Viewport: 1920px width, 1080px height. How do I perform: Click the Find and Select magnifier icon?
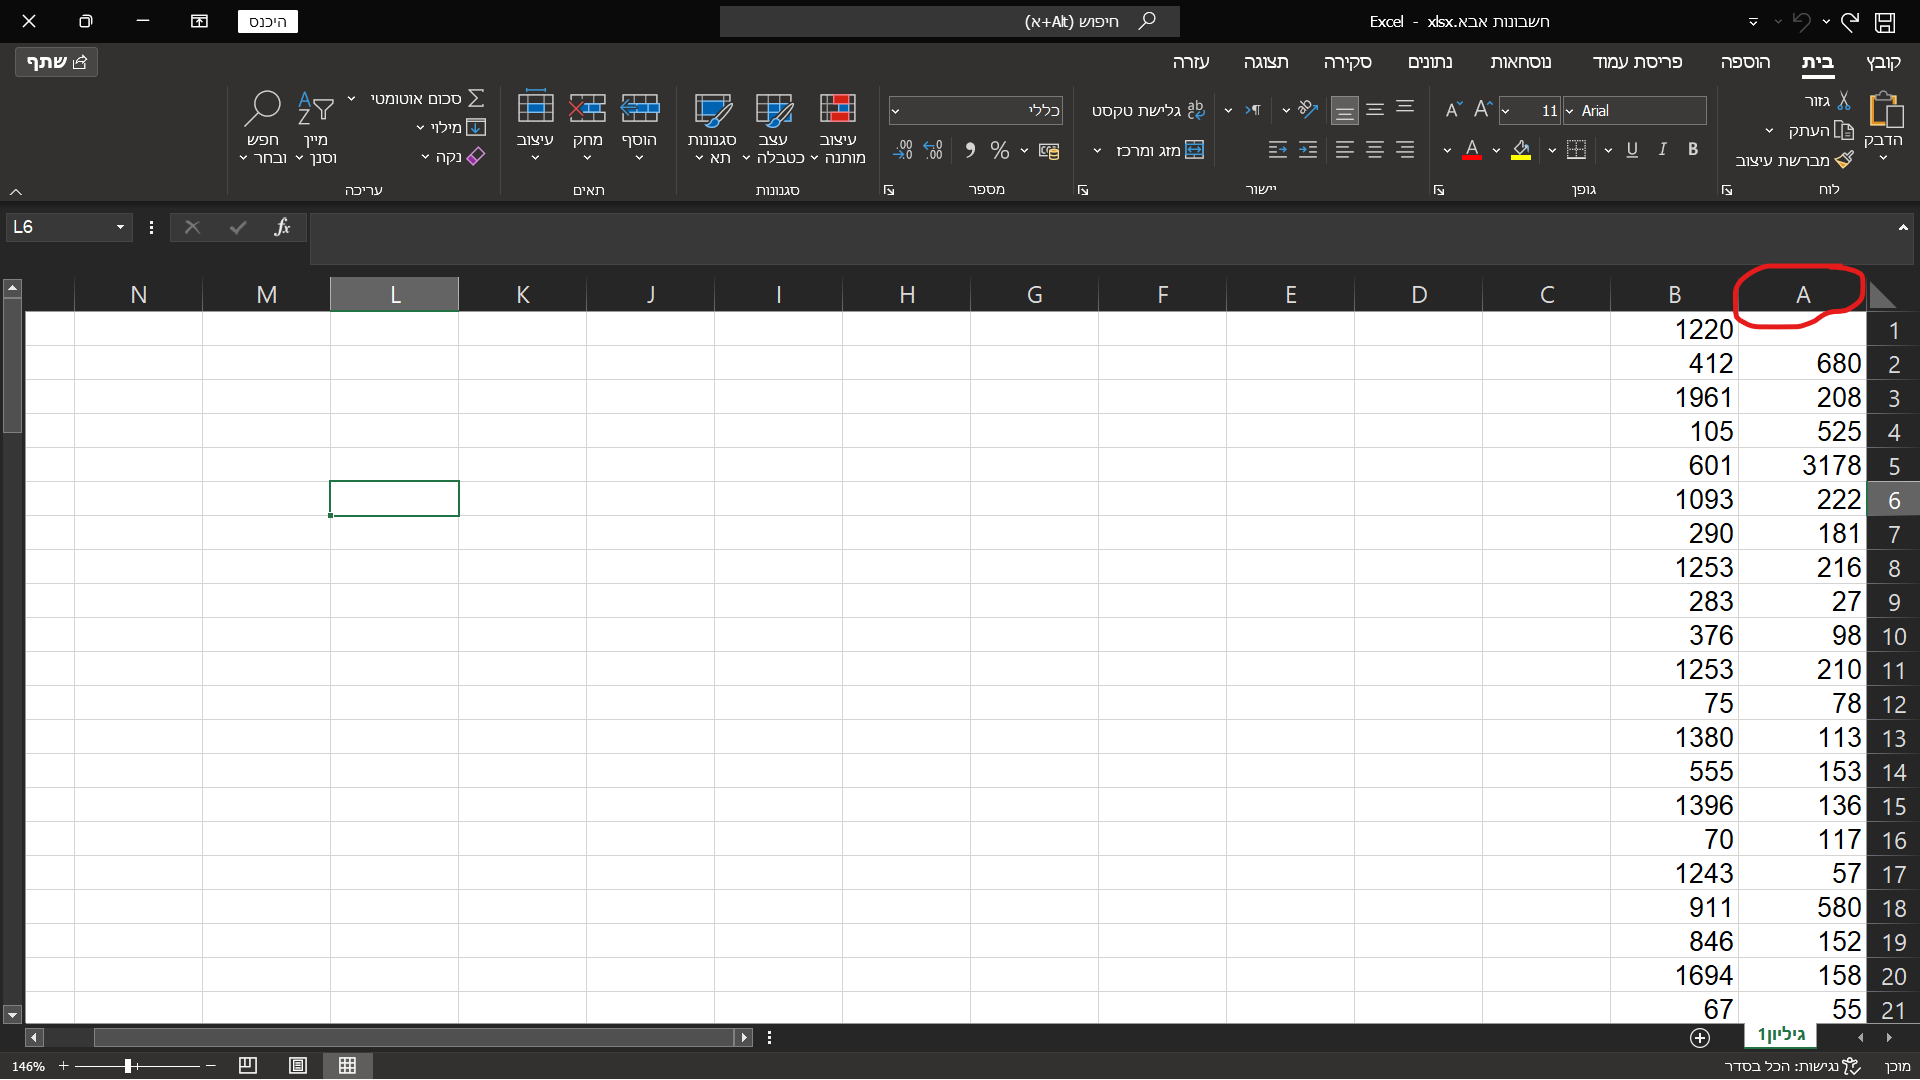tap(263, 108)
